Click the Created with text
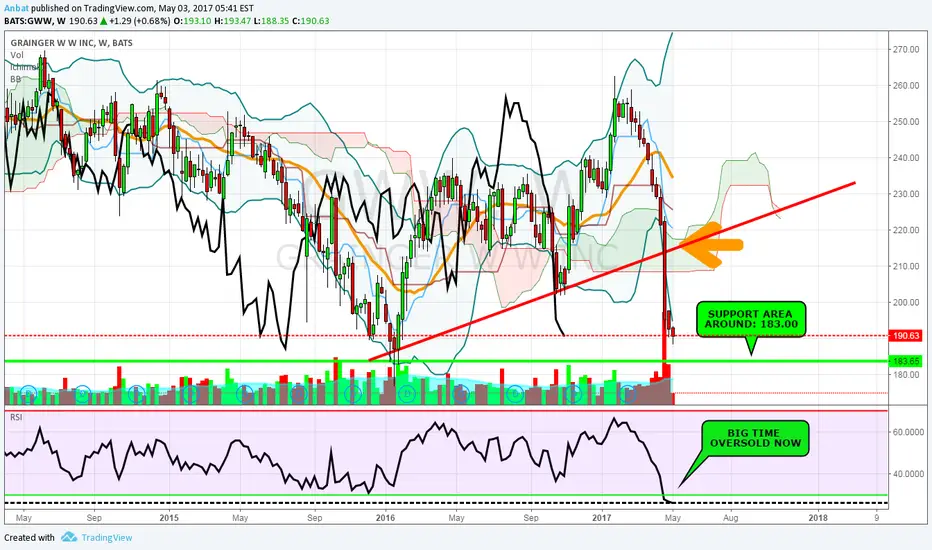The width and height of the screenshot is (932, 550). pyautogui.click(x=29, y=538)
